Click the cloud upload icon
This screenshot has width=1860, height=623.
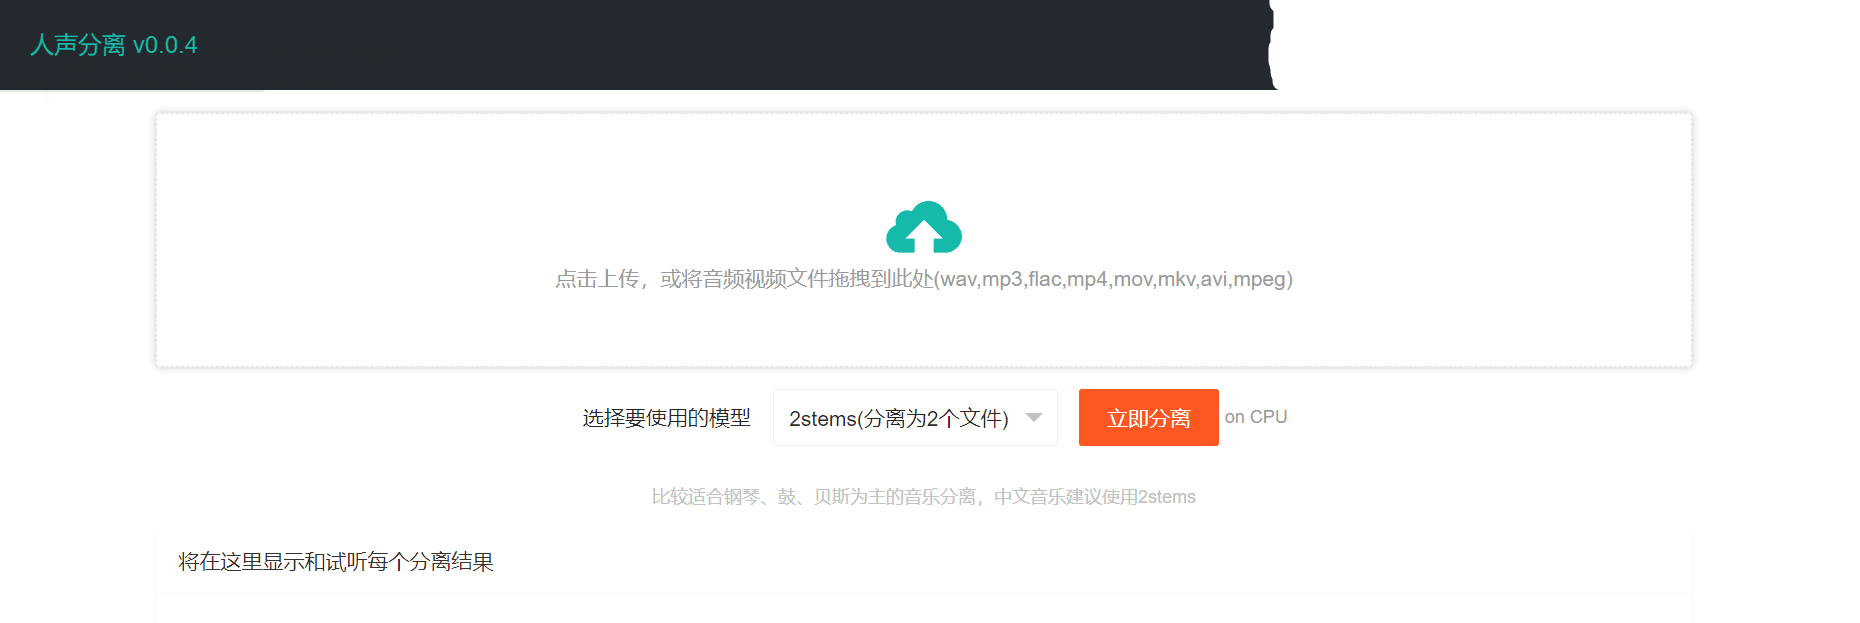tap(923, 228)
